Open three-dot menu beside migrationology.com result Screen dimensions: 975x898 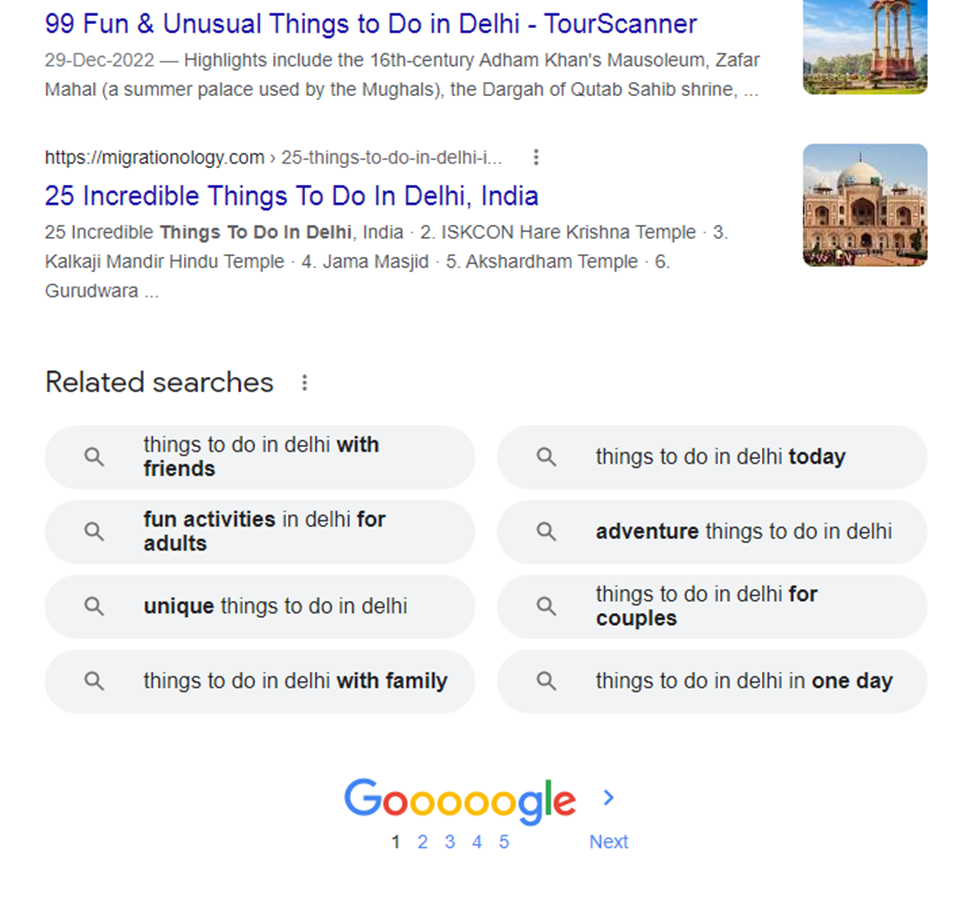(536, 157)
